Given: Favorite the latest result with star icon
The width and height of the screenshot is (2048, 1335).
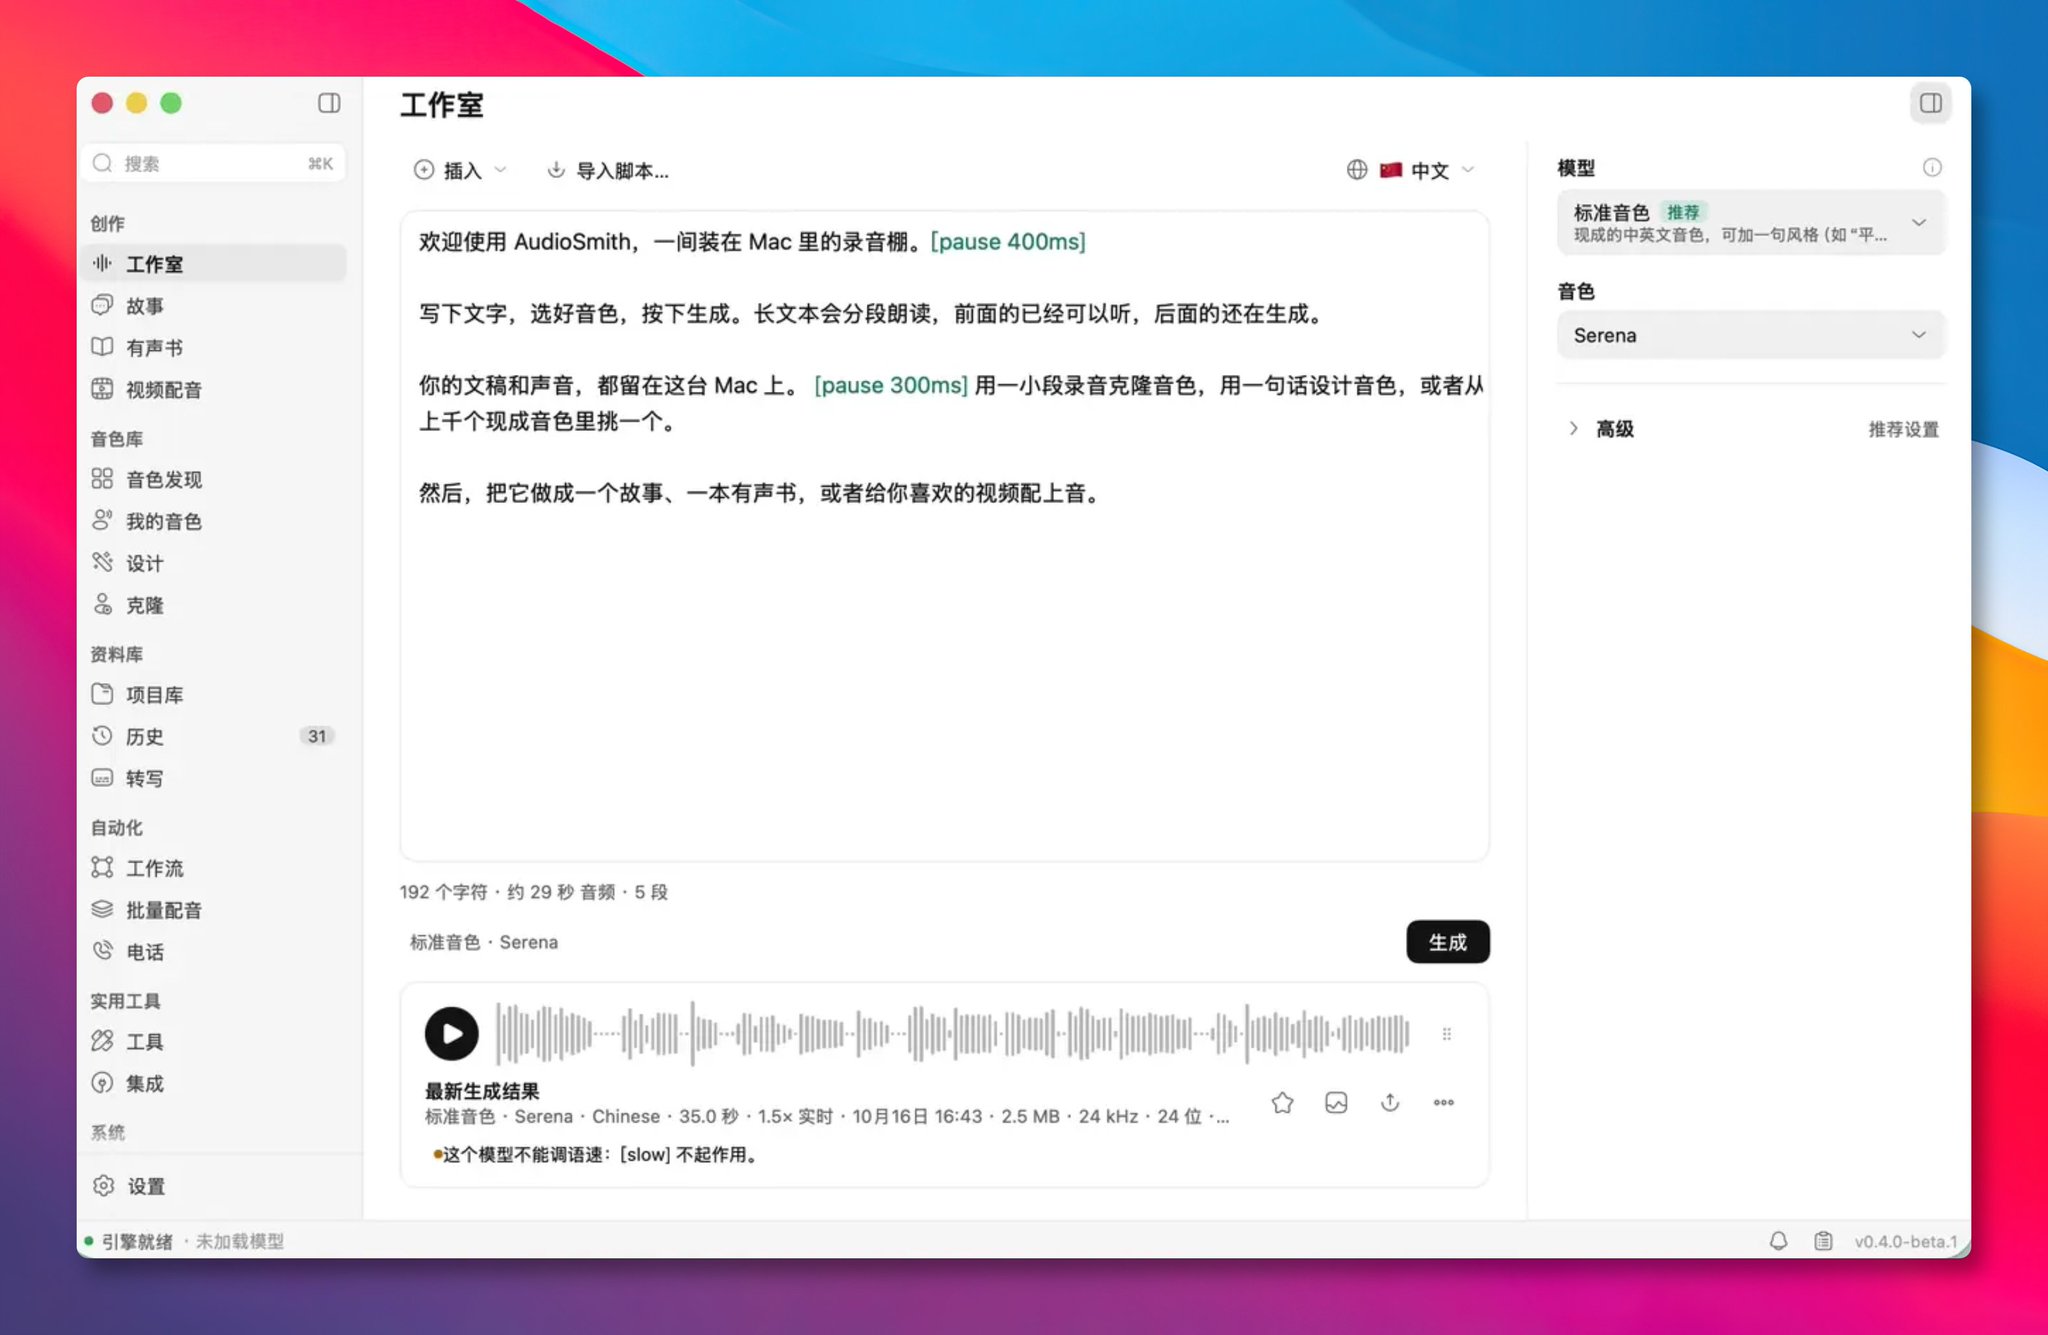Looking at the screenshot, I should click(1282, 1102).
